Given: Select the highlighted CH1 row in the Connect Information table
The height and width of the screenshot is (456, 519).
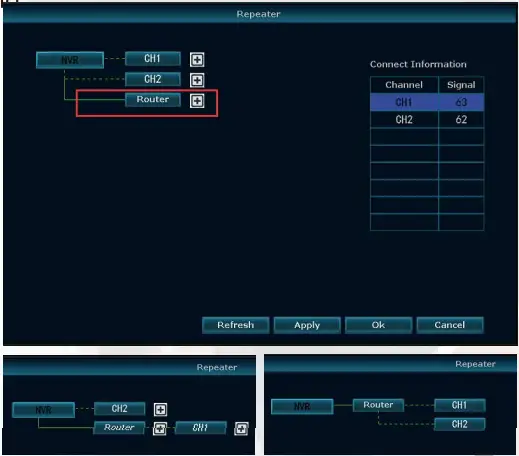Looking at the screenshot, I should pos(427,102).
